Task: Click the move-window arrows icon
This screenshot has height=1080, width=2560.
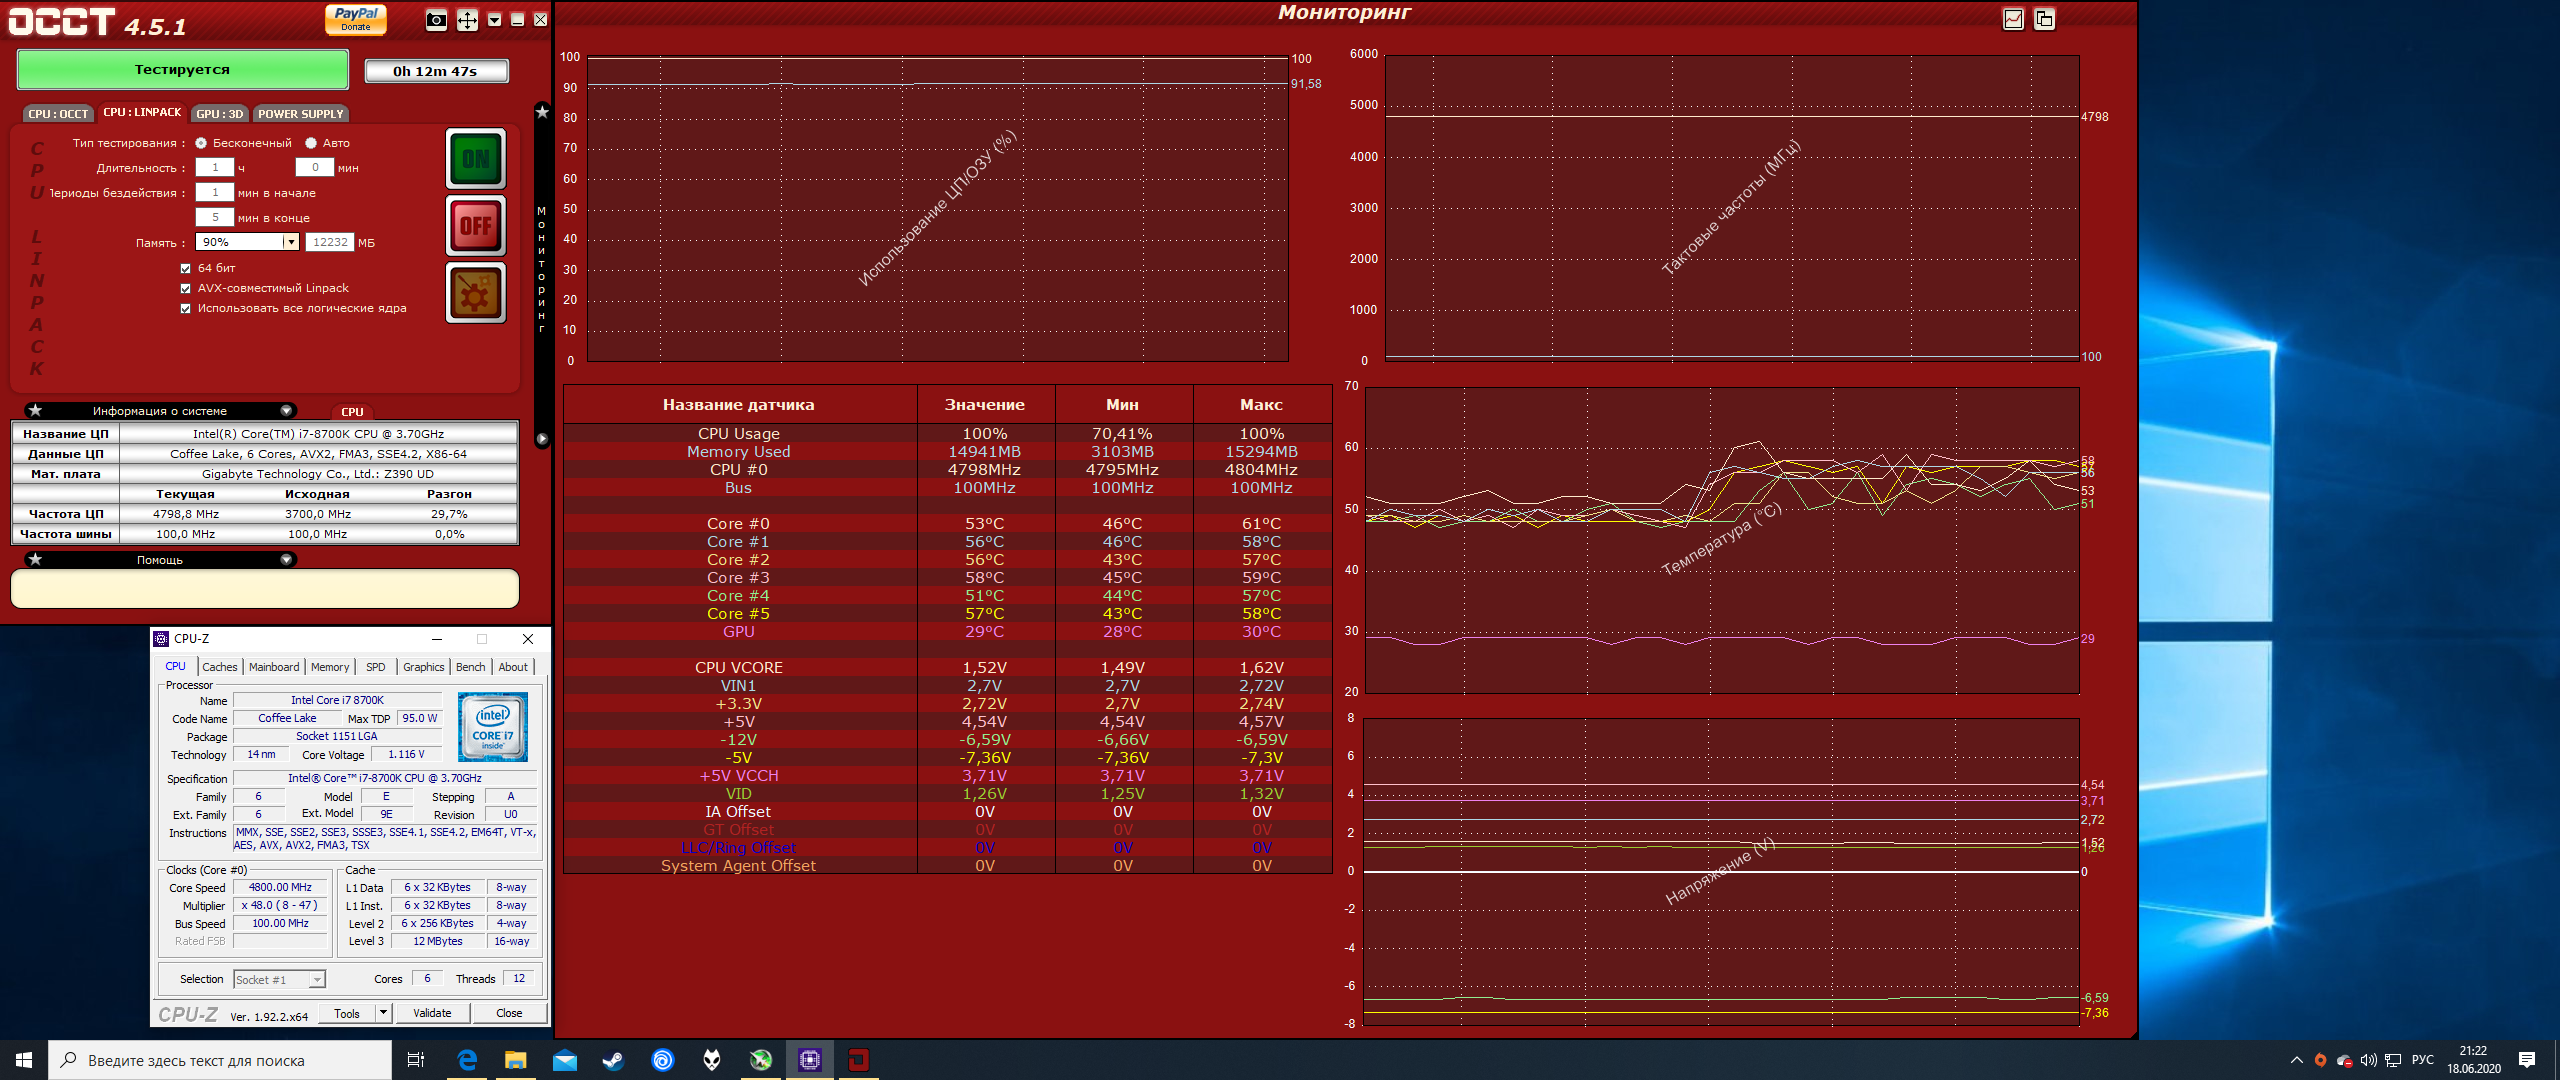Action: [467, 20]
